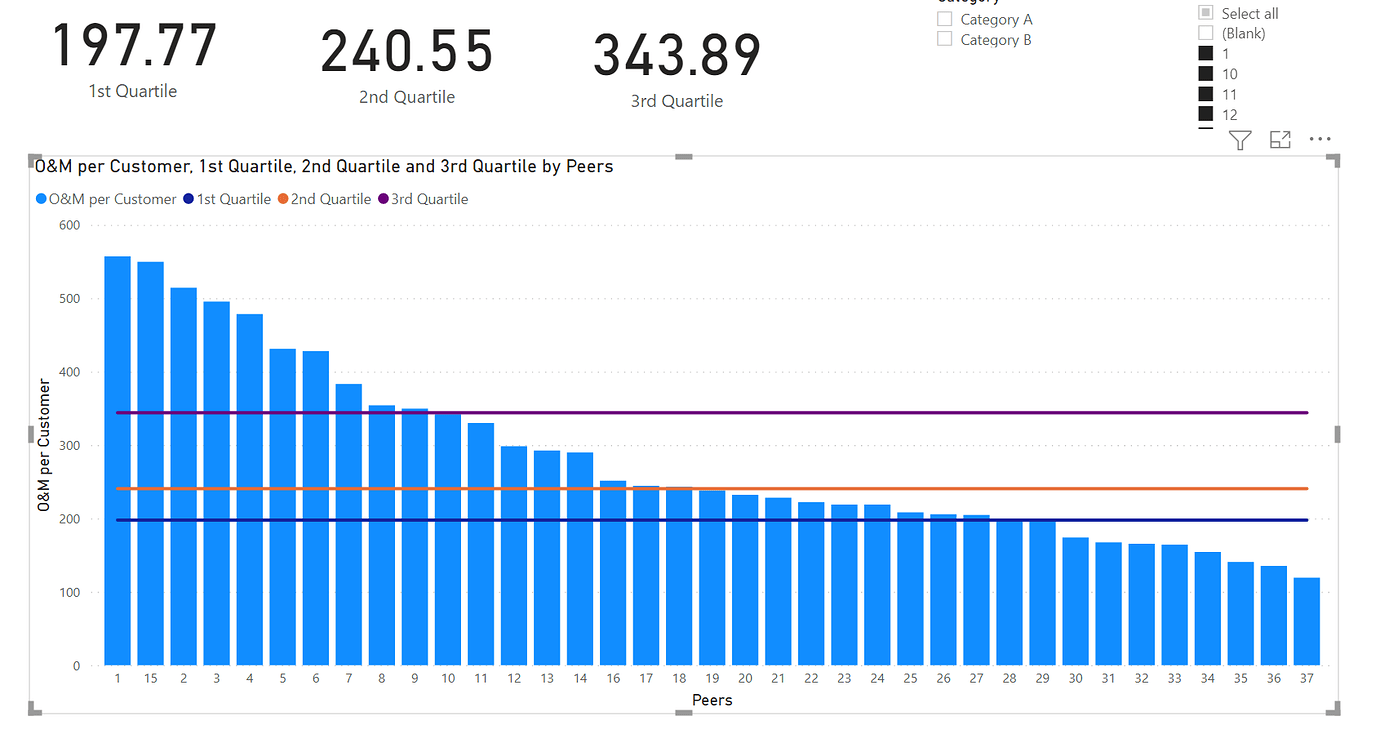Toggle Select all in the Peers slicer
Image resolution: width=1380 pixels, height=742 pixels.
pyautogui.click(x=1206, y=12)
